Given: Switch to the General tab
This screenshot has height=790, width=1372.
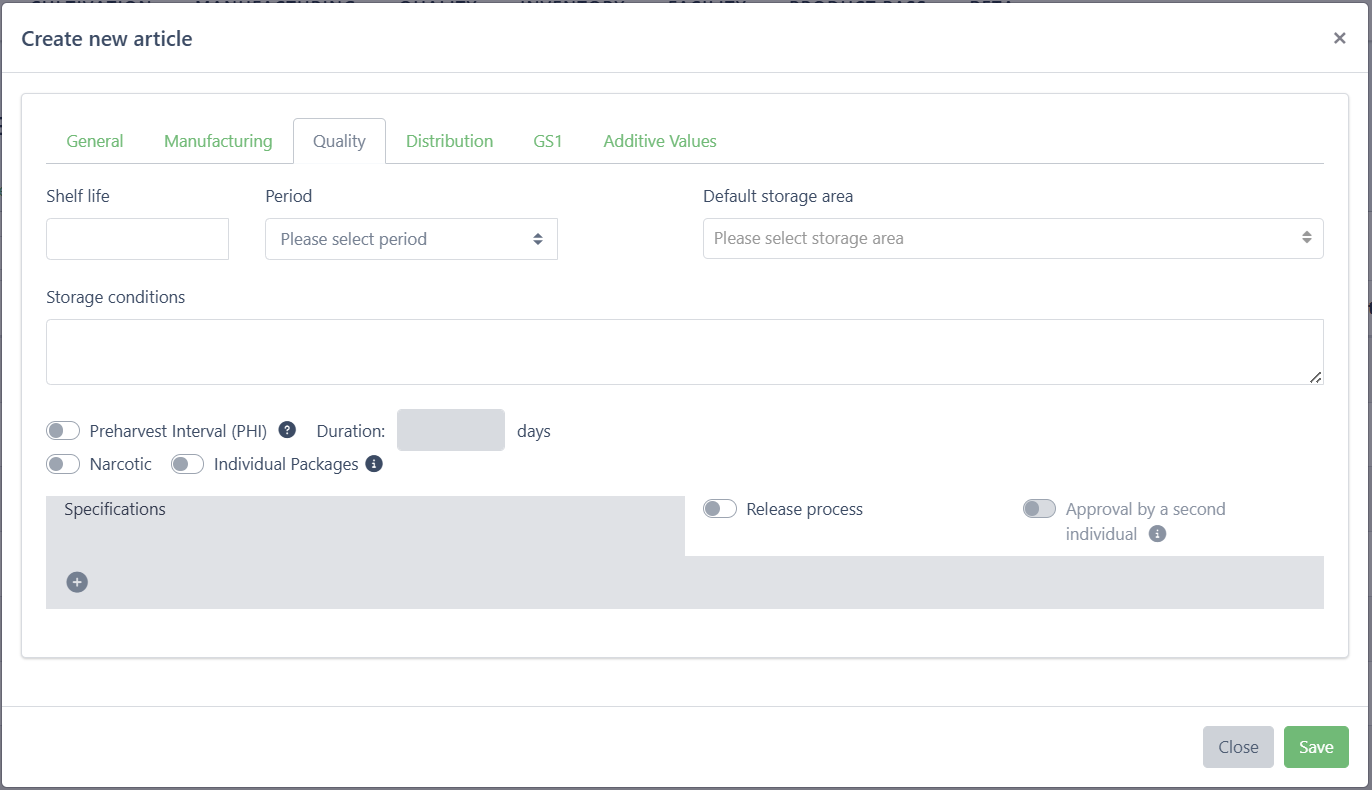Looking at the screenshot, I should 95,141.
